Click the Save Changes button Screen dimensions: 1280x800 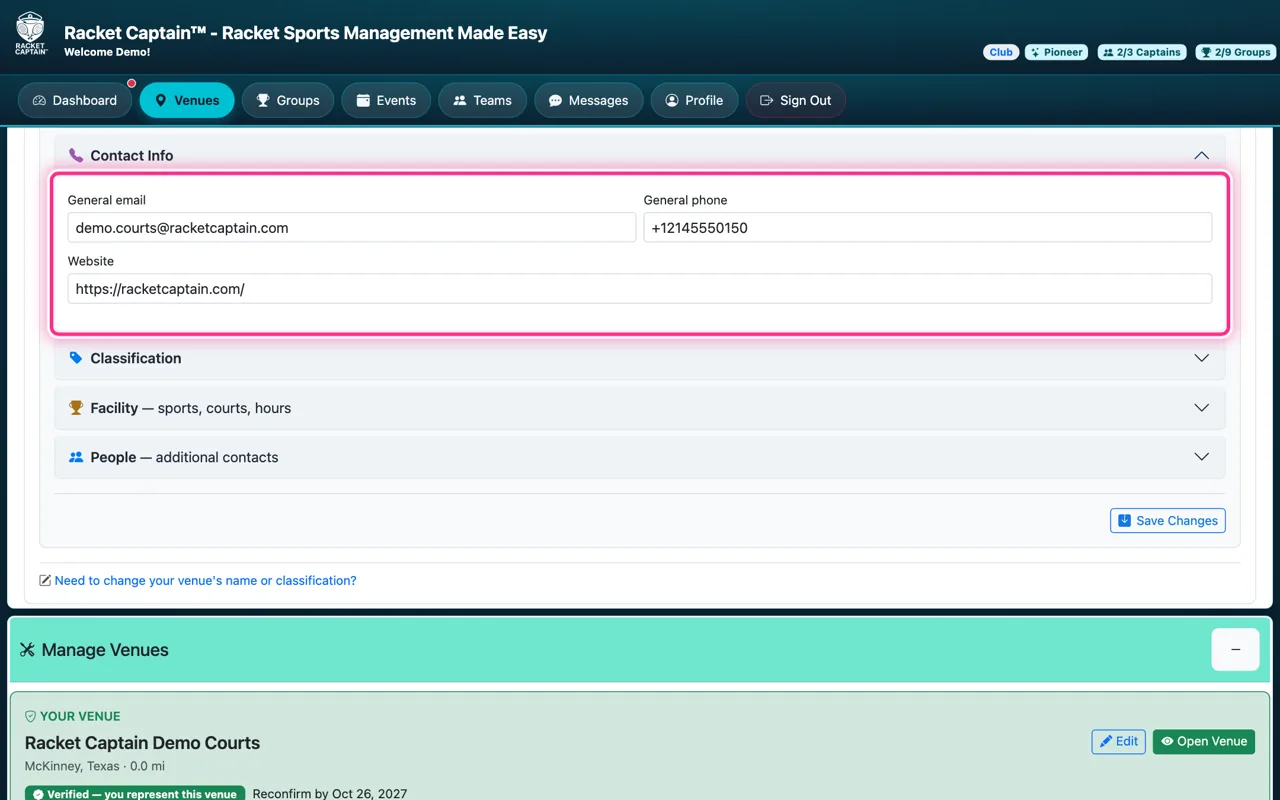pyautogui.click(x=1167, y=520)
